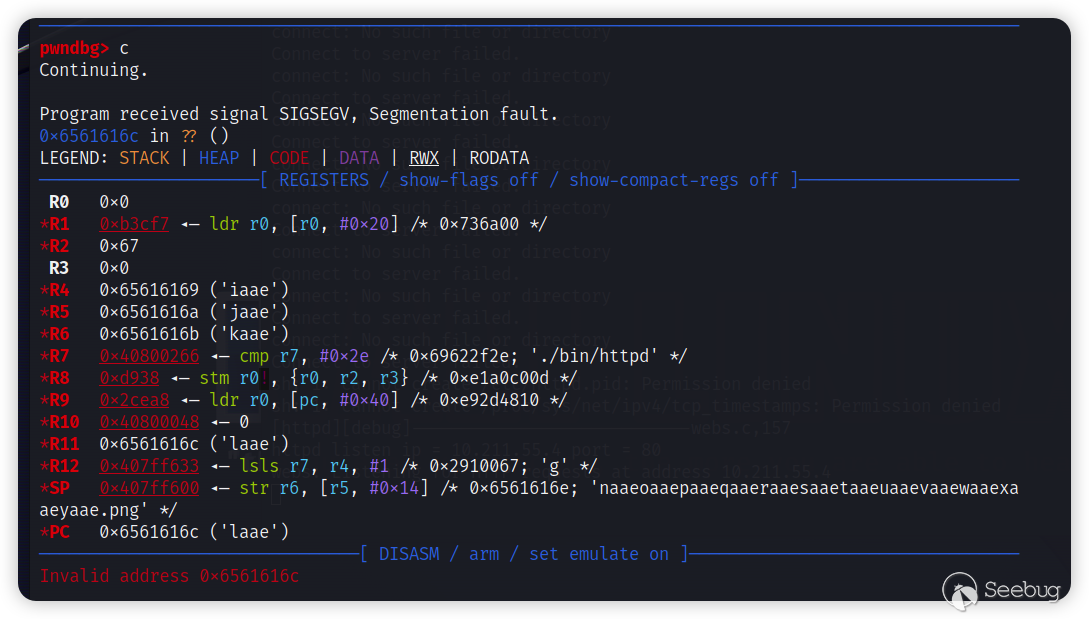The image size is (1089, 619).
Task: Click the red PC register label
Action: pos(54,532)
